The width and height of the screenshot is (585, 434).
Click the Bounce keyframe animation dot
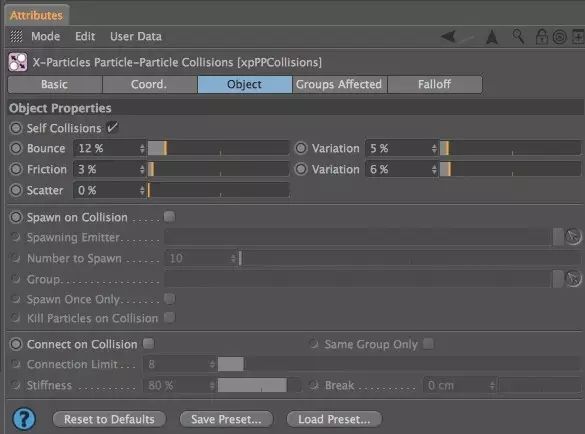coord(16,148)
